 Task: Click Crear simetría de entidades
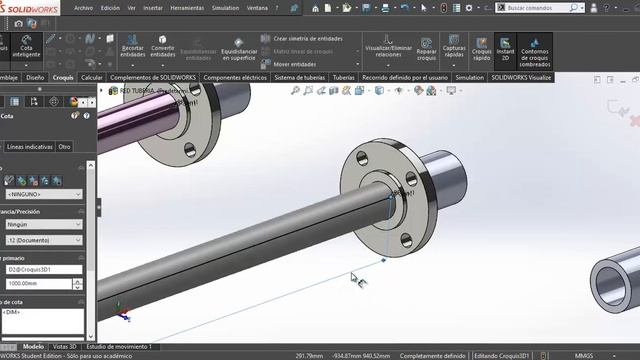[302, 38]
